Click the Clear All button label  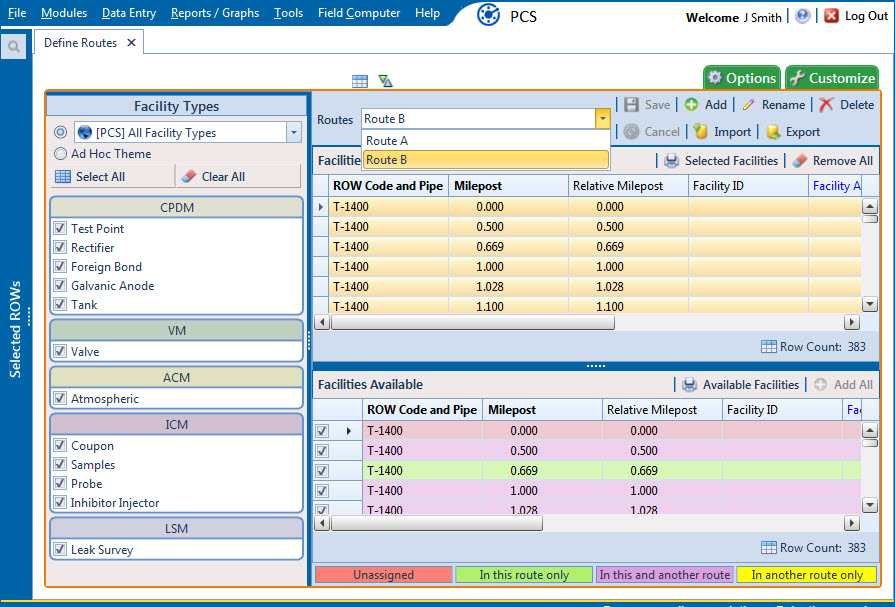[223, 177]
